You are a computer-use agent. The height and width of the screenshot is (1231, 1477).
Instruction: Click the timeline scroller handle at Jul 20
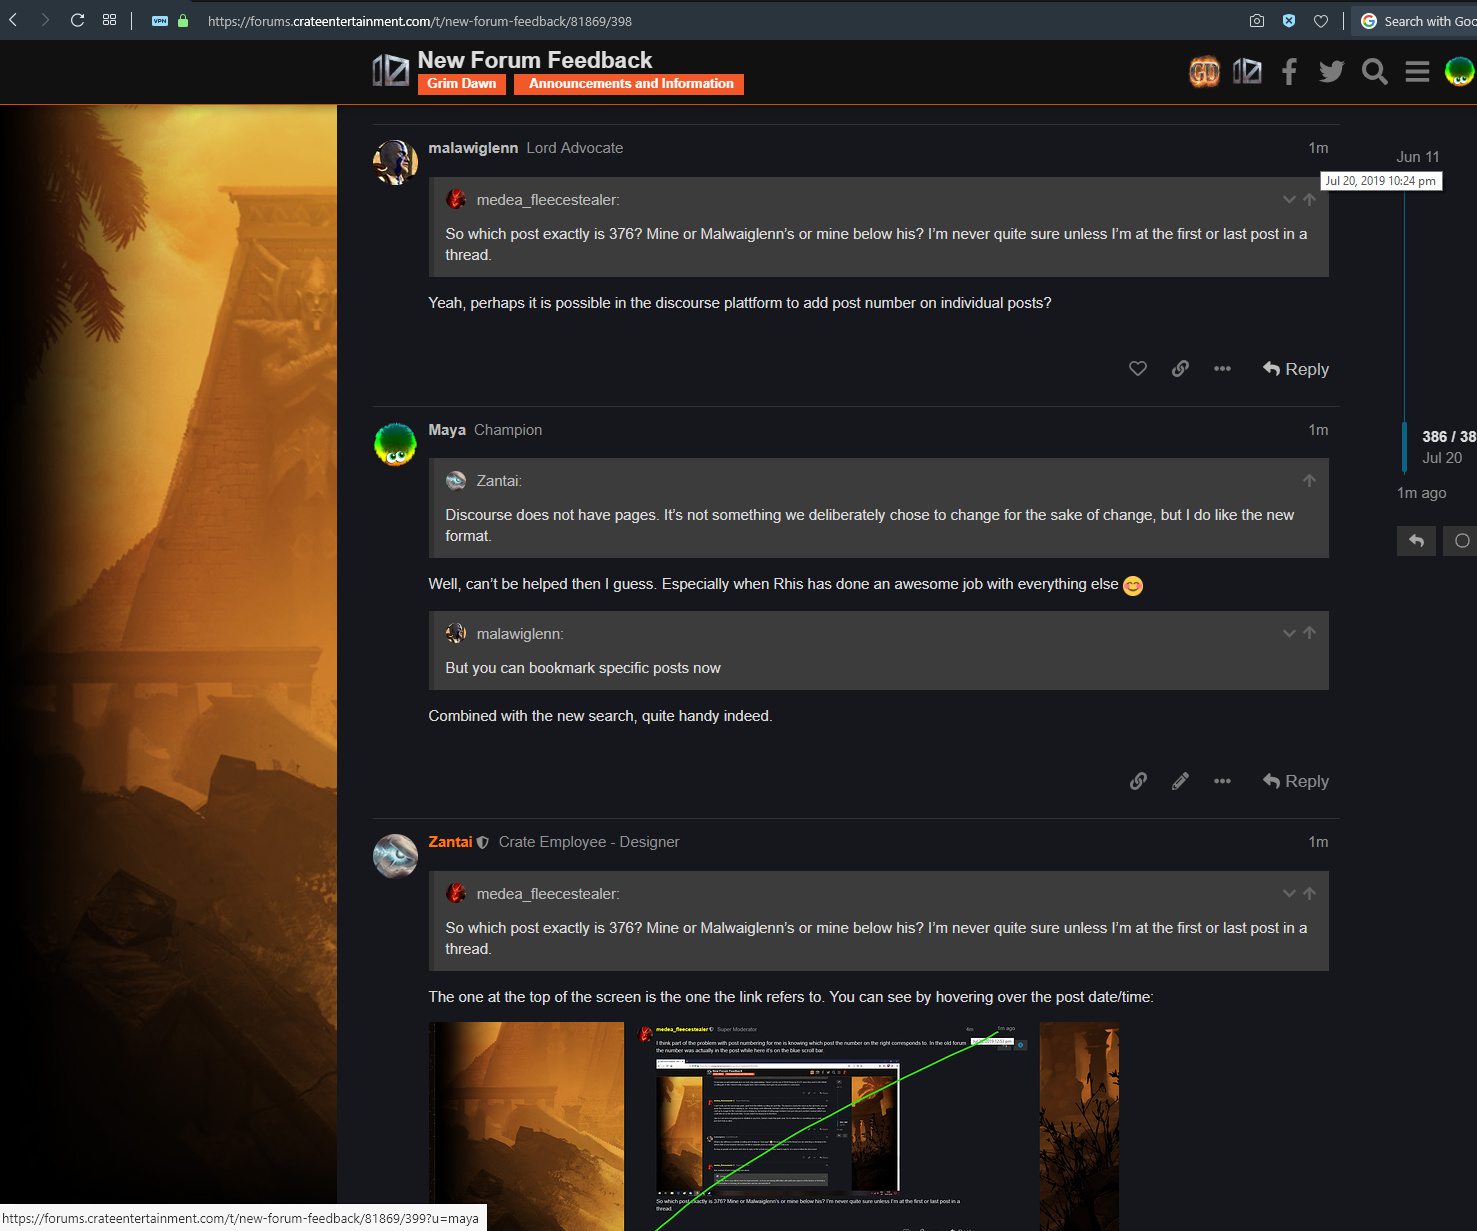tap(1405, 447)
